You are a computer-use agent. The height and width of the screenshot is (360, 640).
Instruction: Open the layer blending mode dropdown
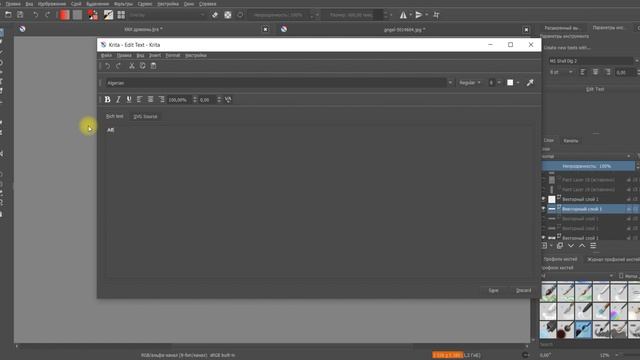click(586, 156)
